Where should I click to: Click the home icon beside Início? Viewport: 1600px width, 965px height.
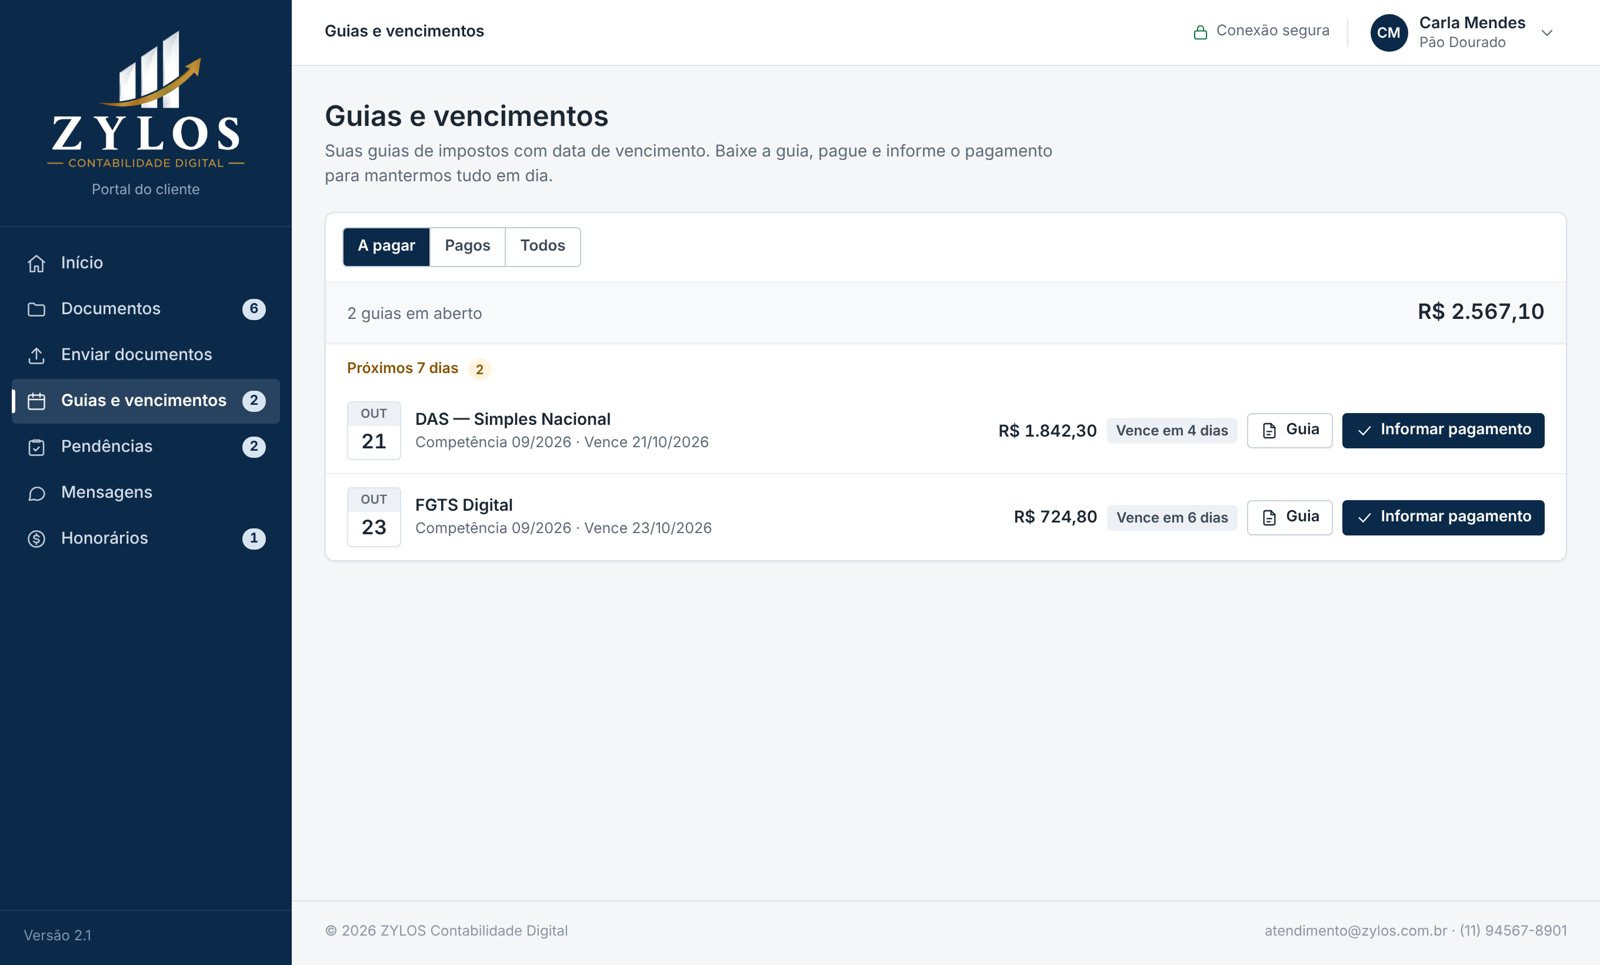coord(37,263)
